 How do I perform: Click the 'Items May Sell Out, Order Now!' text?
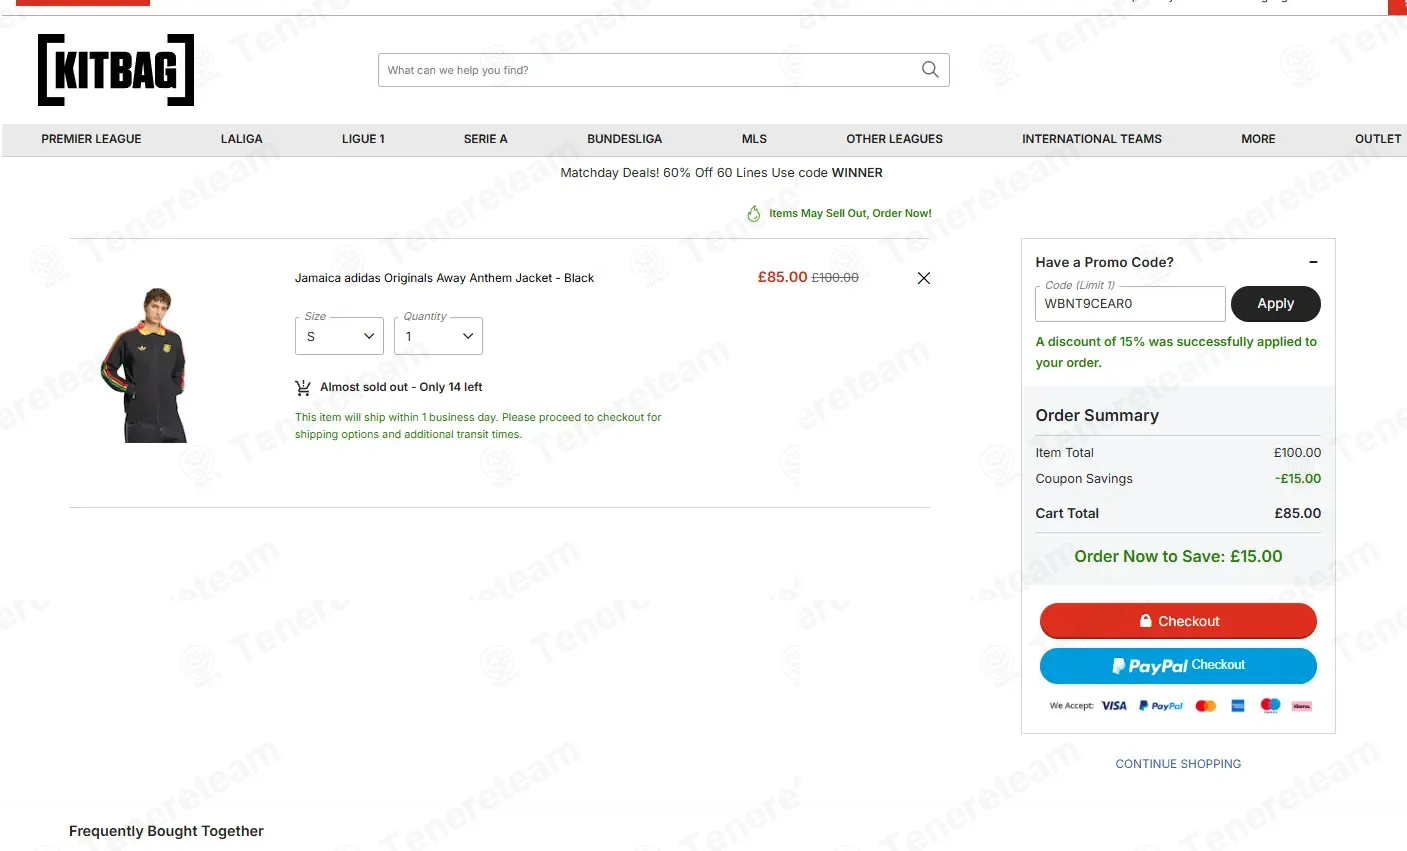click(x=850, y=214)
